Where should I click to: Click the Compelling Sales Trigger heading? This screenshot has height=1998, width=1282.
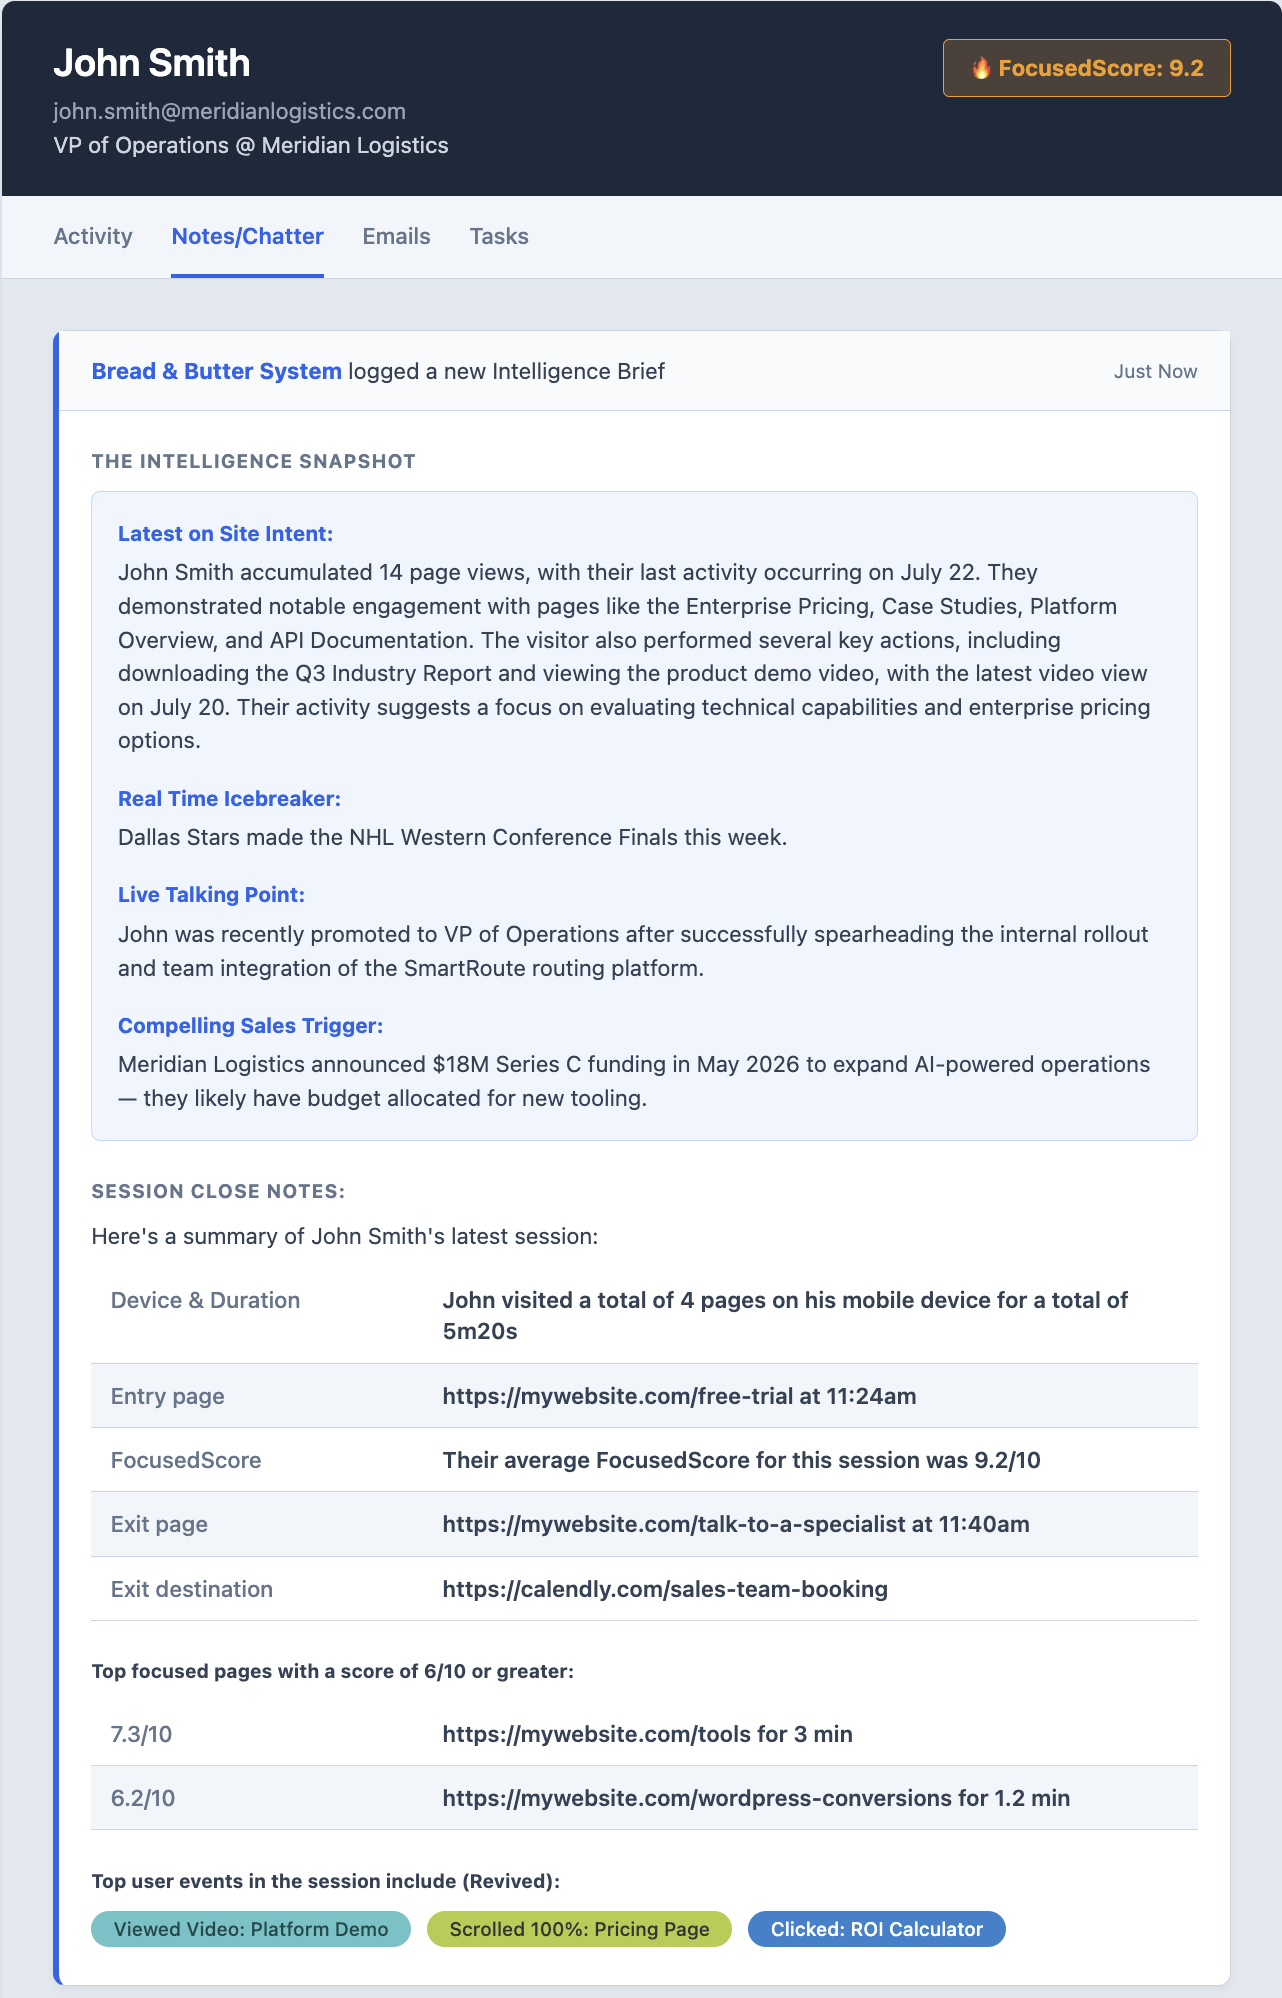[x=250, y=1026]
